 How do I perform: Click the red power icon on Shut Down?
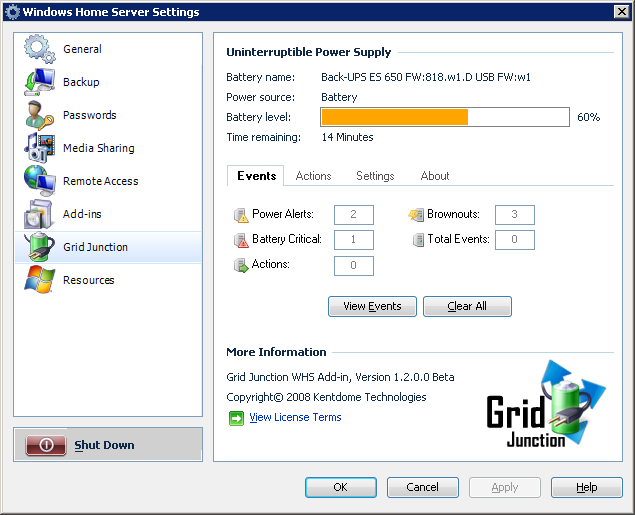(46, 445)
